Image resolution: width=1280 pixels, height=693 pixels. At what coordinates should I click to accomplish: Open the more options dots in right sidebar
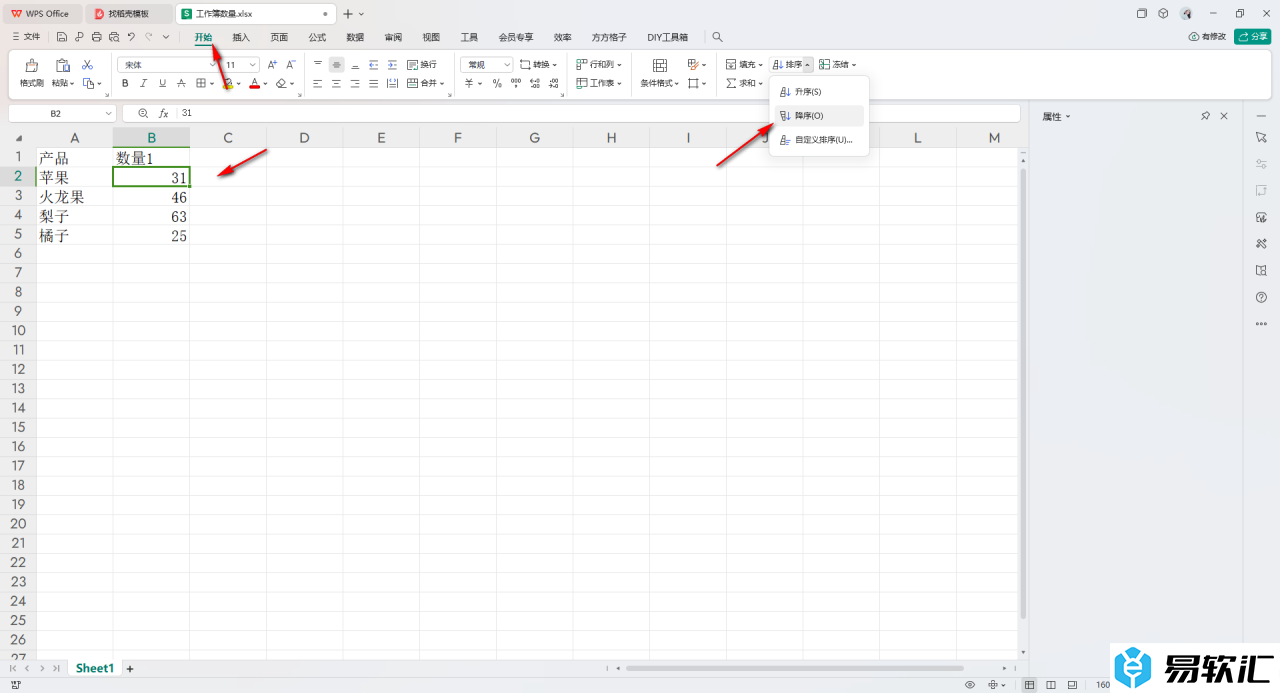click(x=1261, y=324)
